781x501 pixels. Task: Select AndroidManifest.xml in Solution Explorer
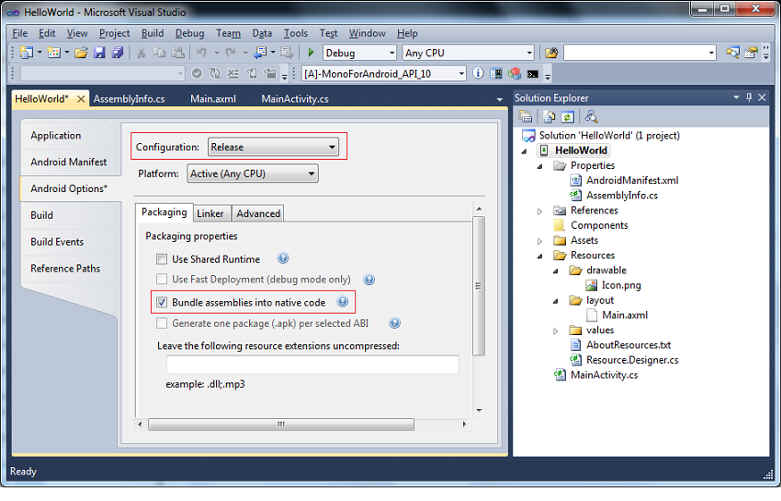pos(632,180)
